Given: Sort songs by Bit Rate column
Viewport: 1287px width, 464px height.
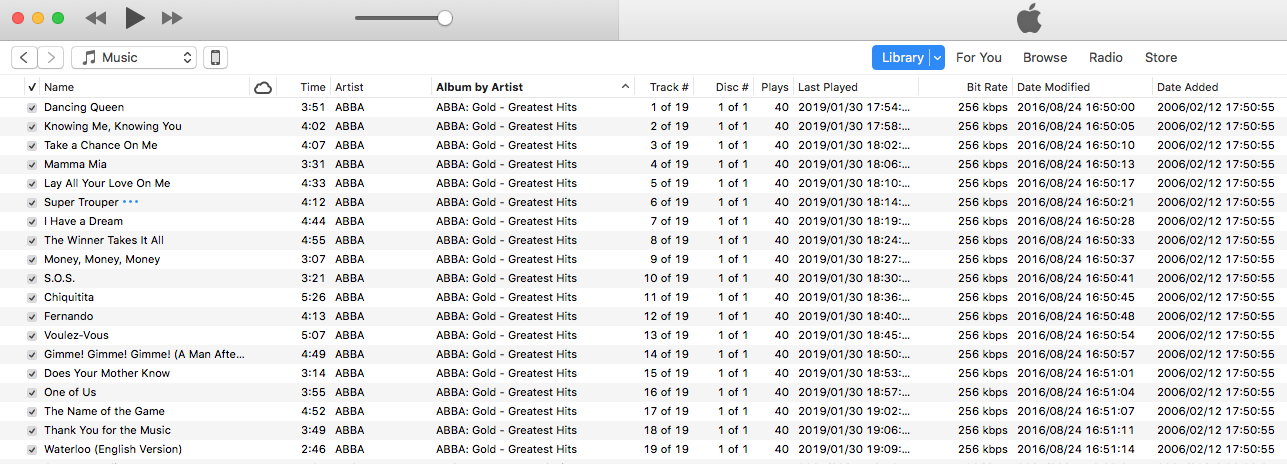Looking at the screenshot, I should point(986,87).
